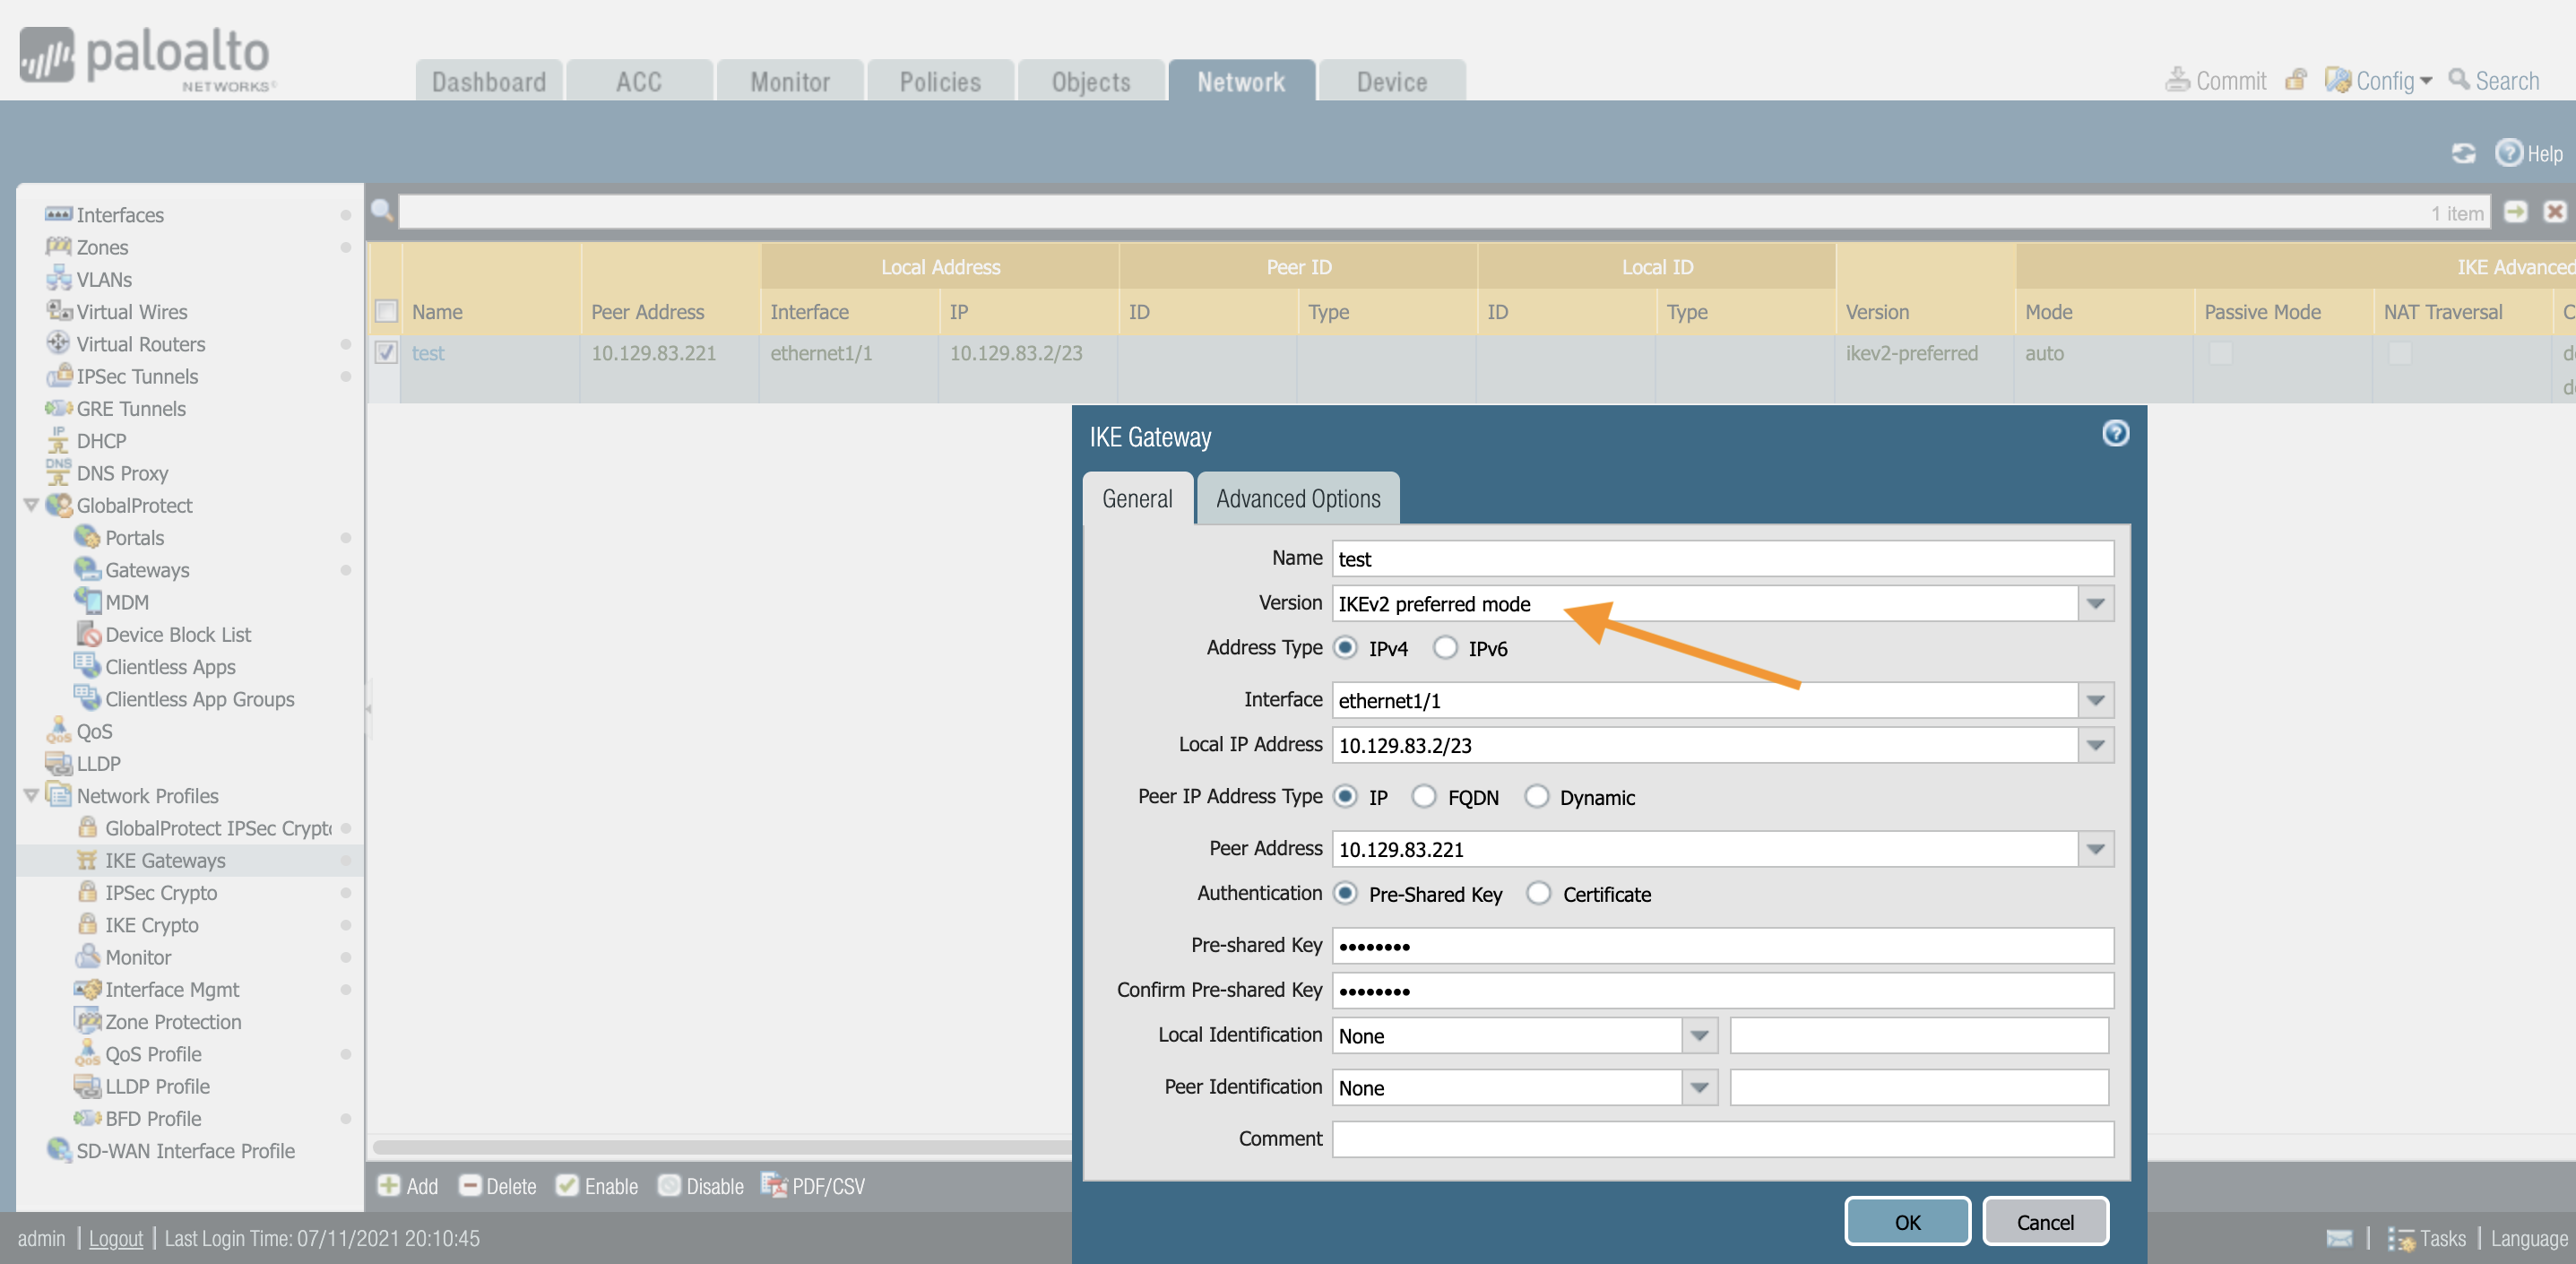Viewport: 2576px width, 1264px height.
Task: Switch to the Advanced Options tab
Action: (x=1297, y=498)
